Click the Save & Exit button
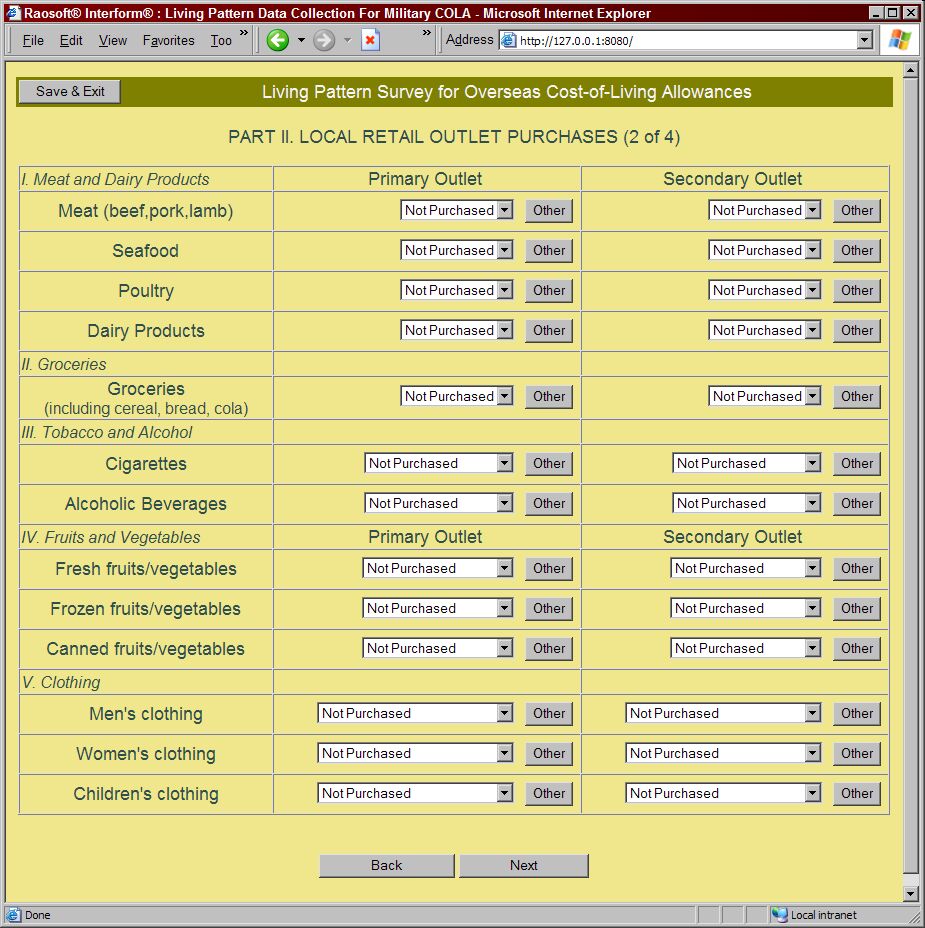 tap(70, 92)
